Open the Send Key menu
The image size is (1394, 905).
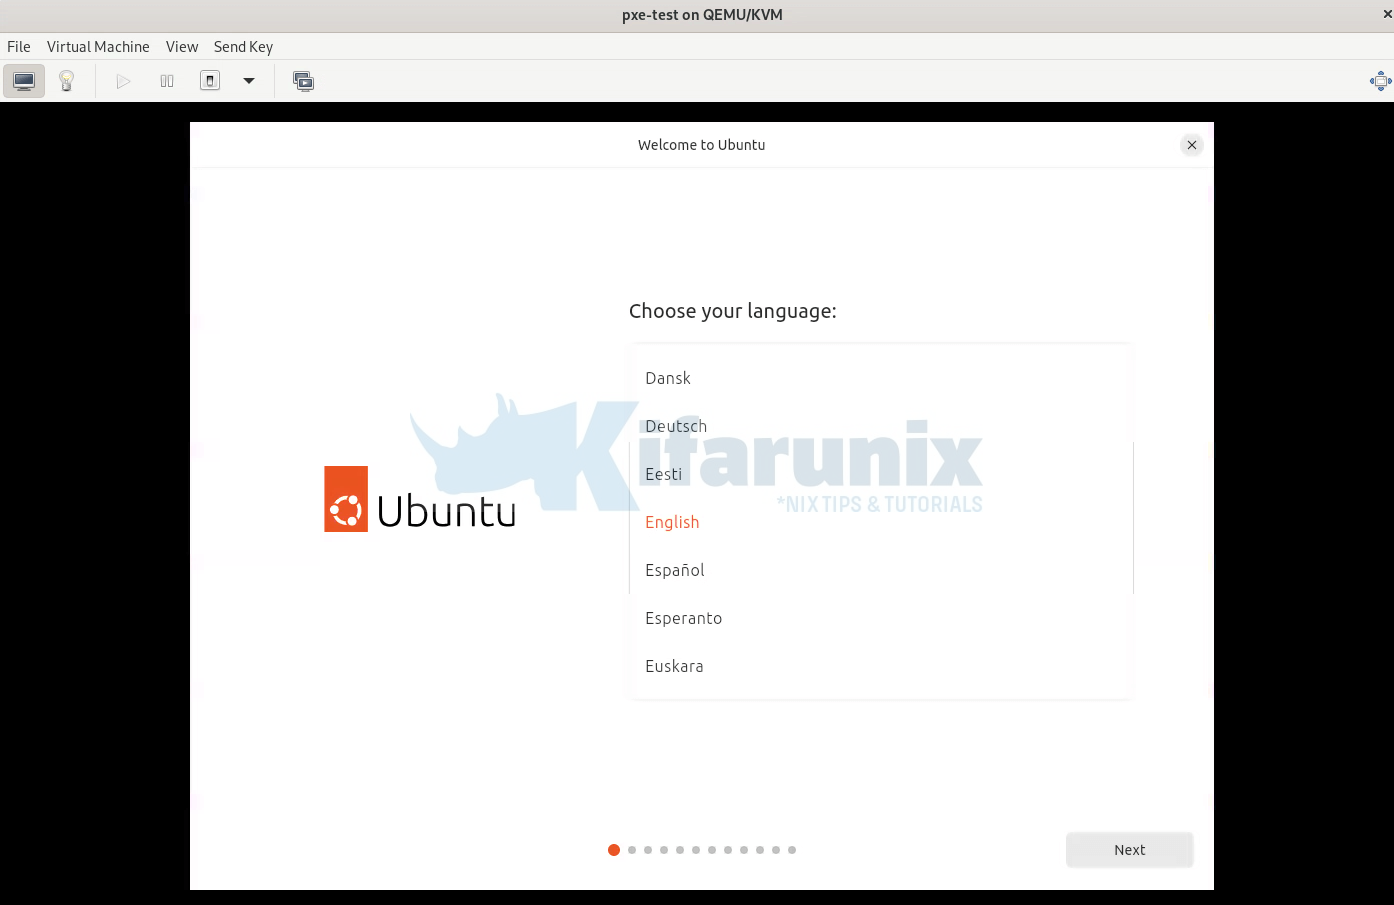click(x=243, y=47)
